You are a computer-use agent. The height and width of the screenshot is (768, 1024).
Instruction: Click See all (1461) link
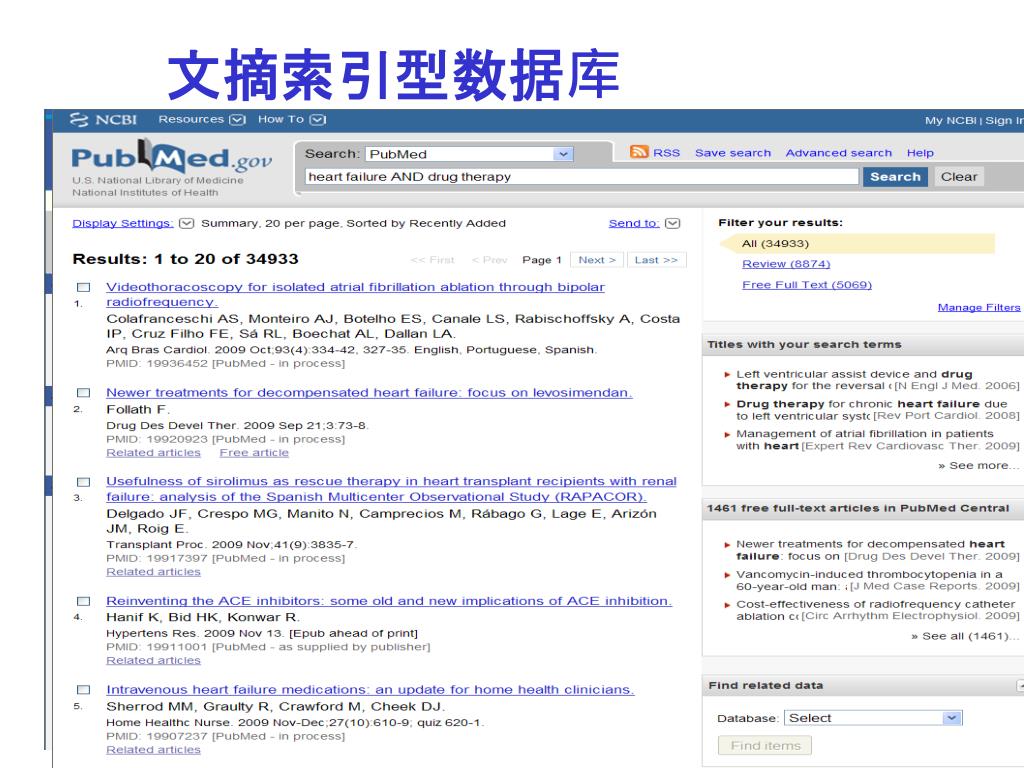click(965, 636)
